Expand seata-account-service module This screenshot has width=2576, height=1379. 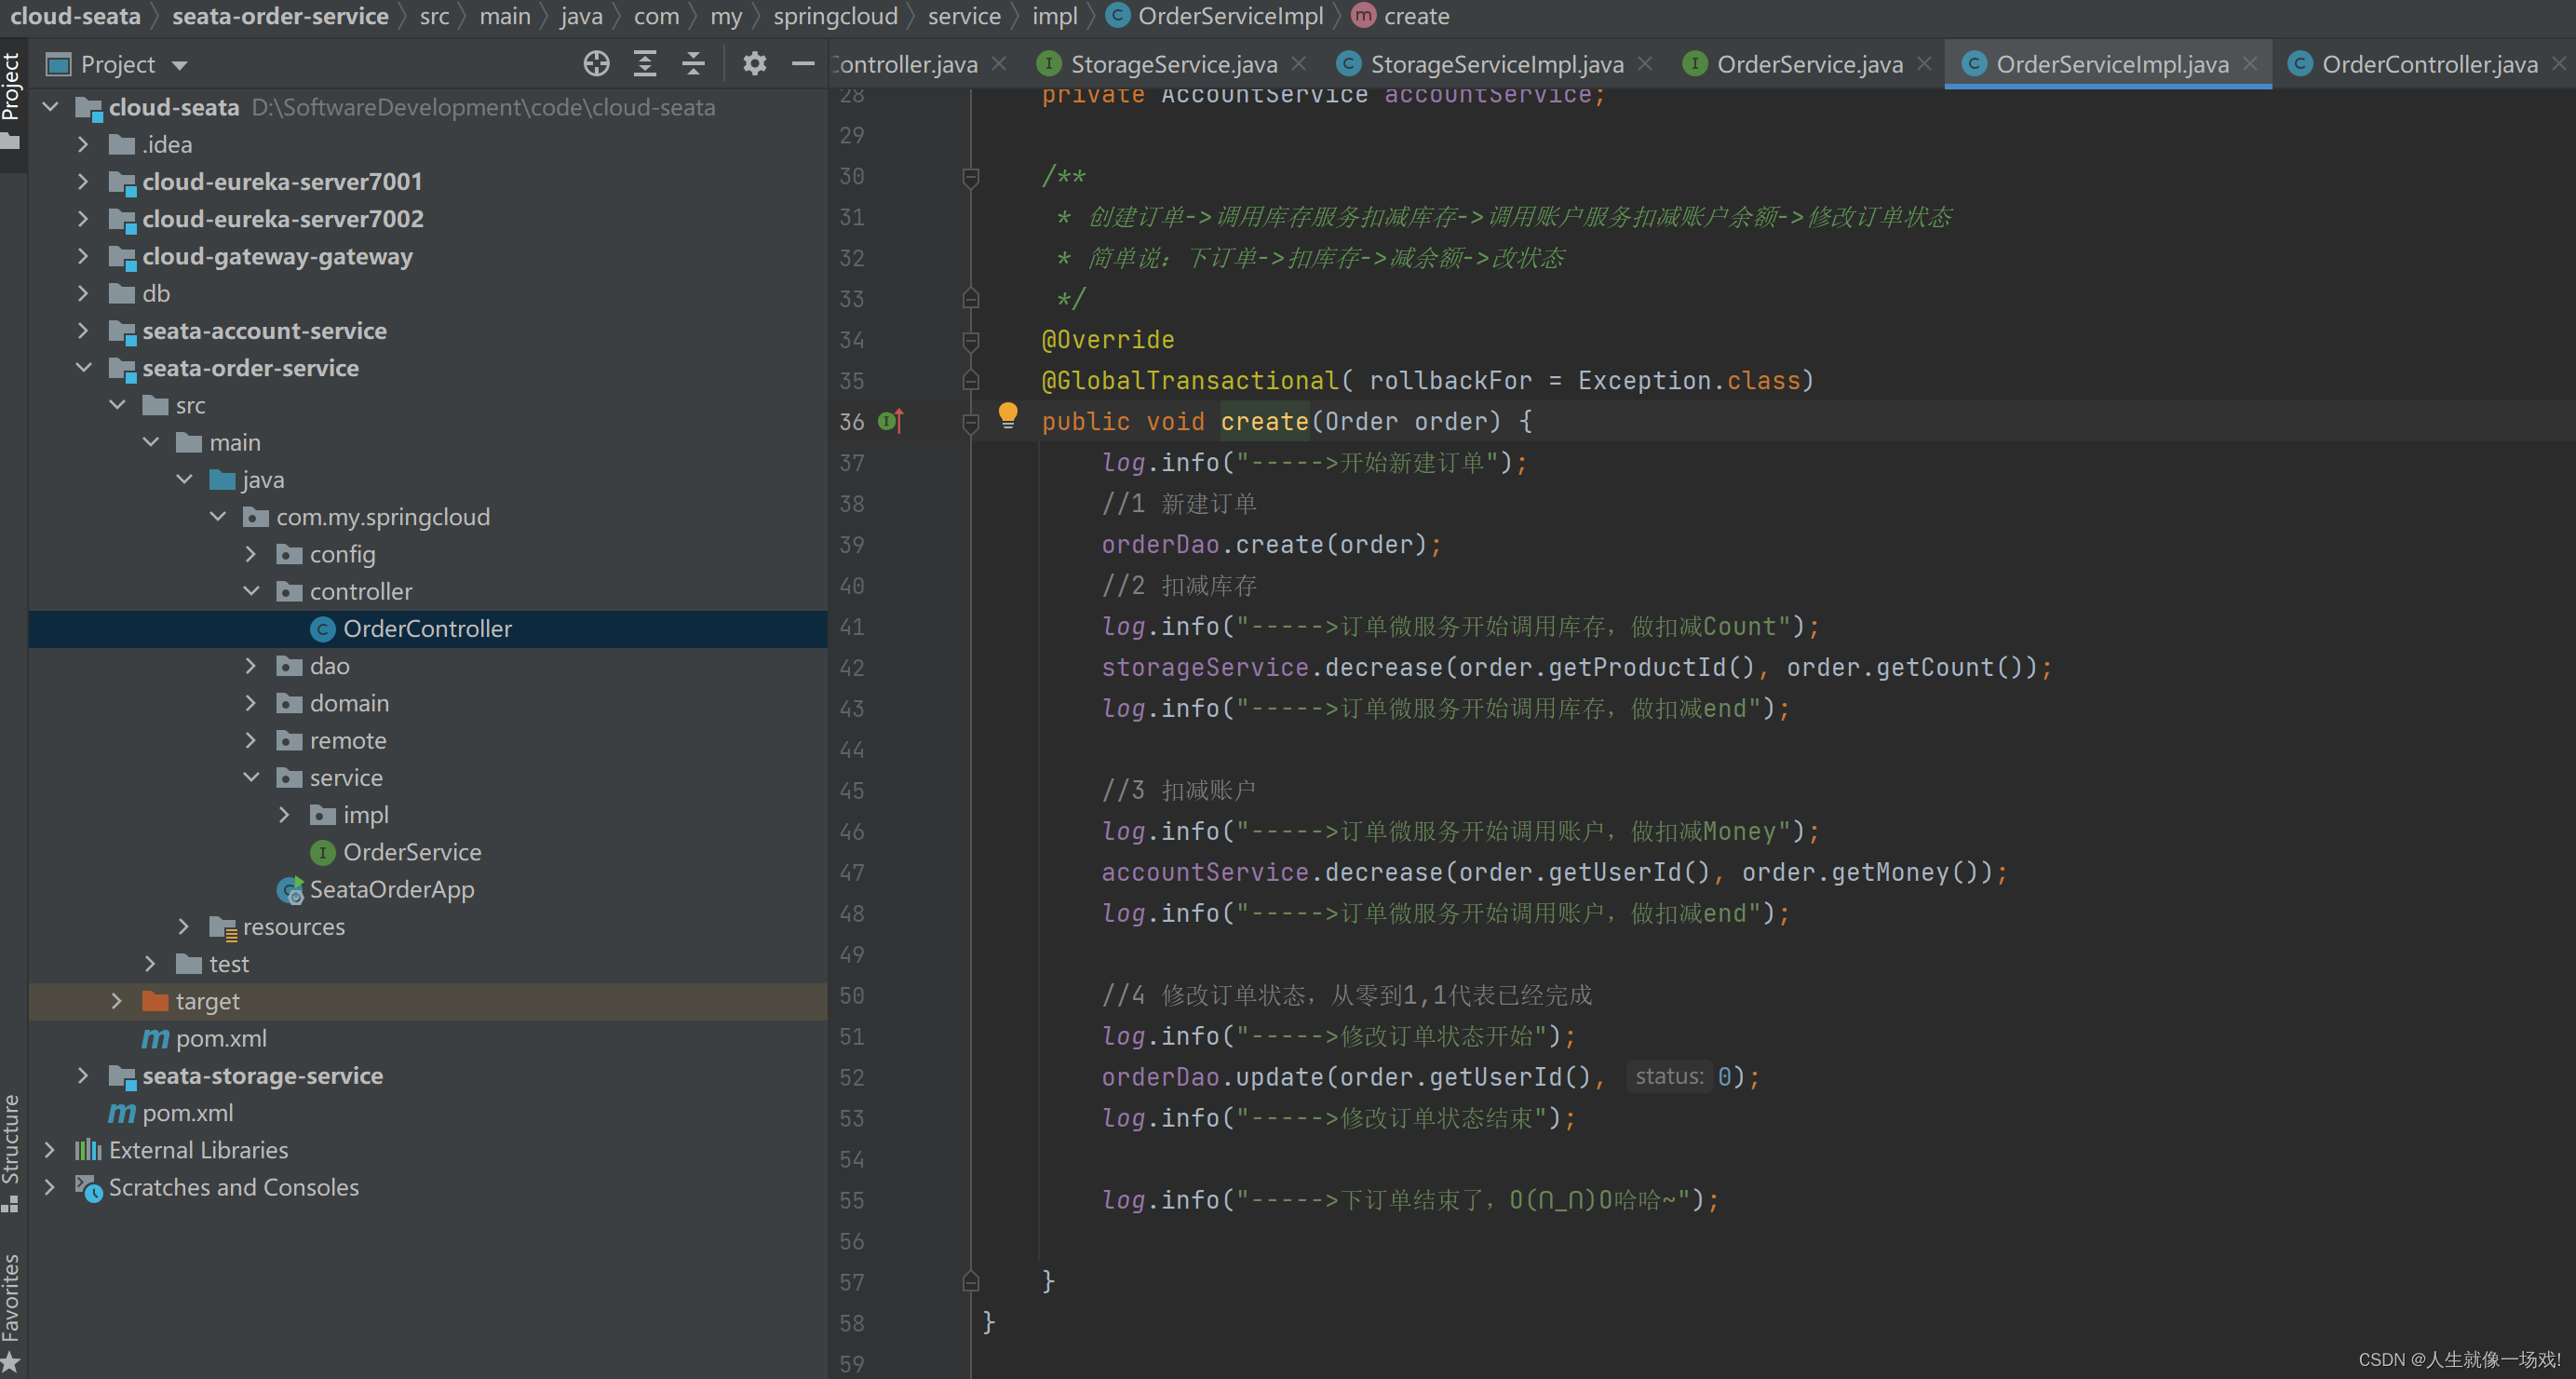click(84, 330)
